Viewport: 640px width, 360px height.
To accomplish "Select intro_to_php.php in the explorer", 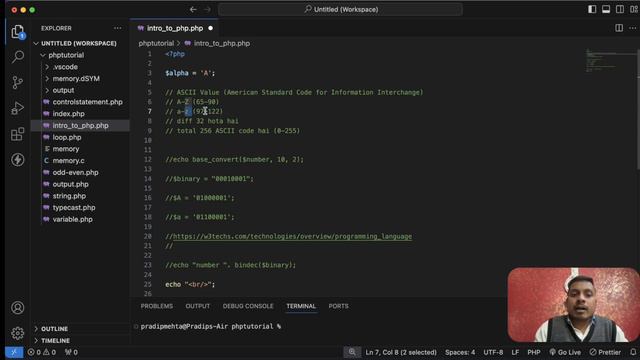I will [80, 126].
